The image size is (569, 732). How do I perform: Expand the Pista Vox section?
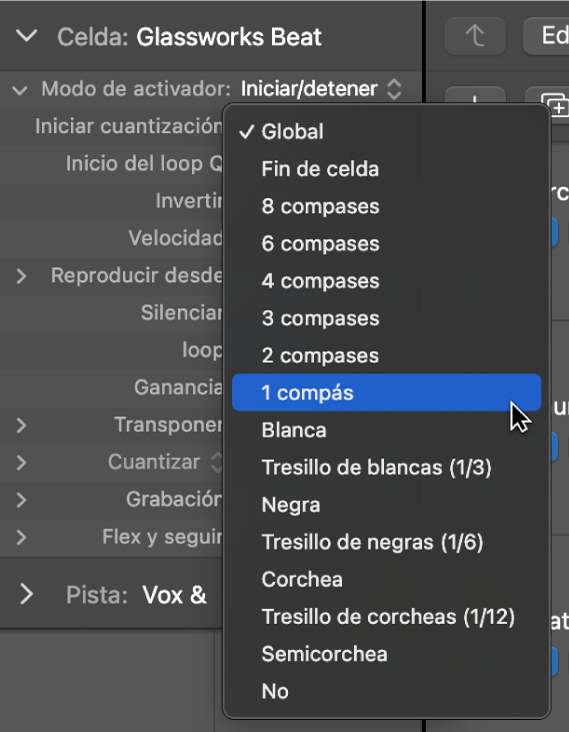27,594
